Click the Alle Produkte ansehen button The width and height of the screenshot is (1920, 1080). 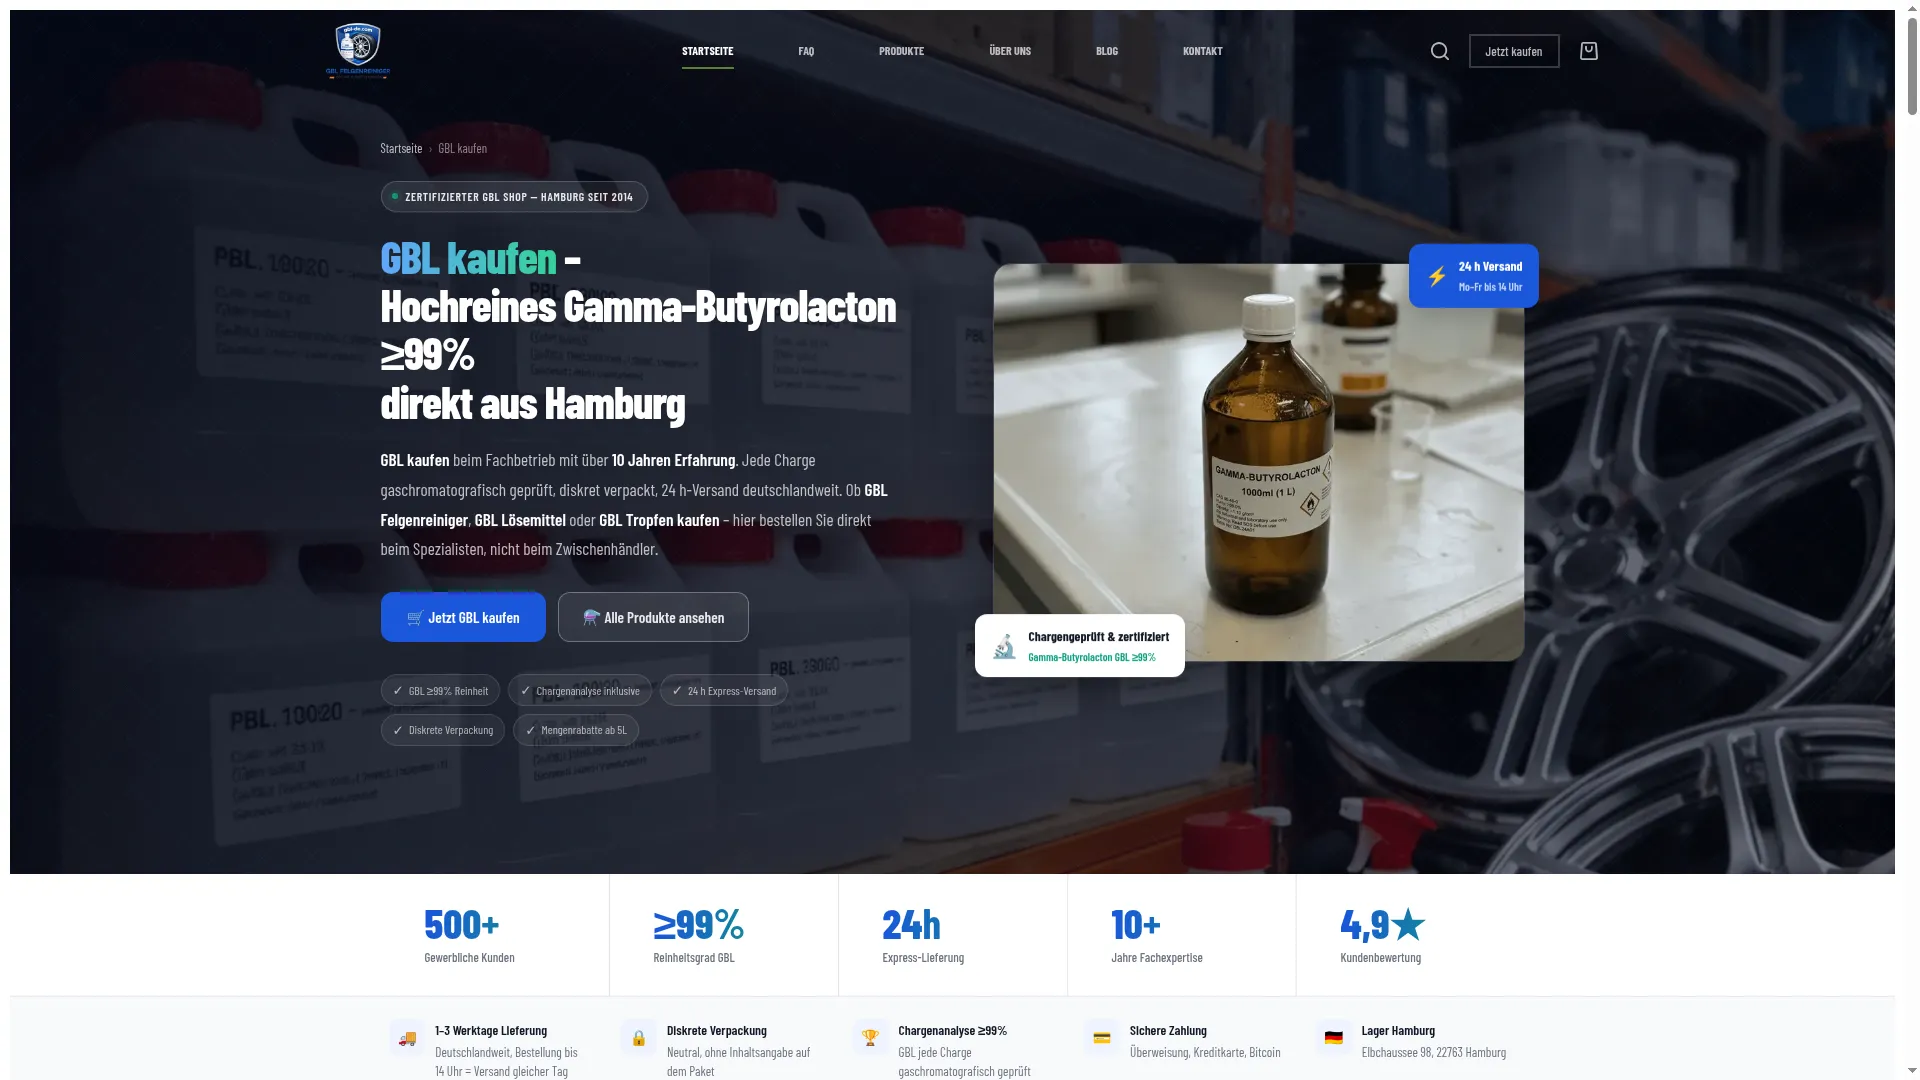[x=653, y=617]
